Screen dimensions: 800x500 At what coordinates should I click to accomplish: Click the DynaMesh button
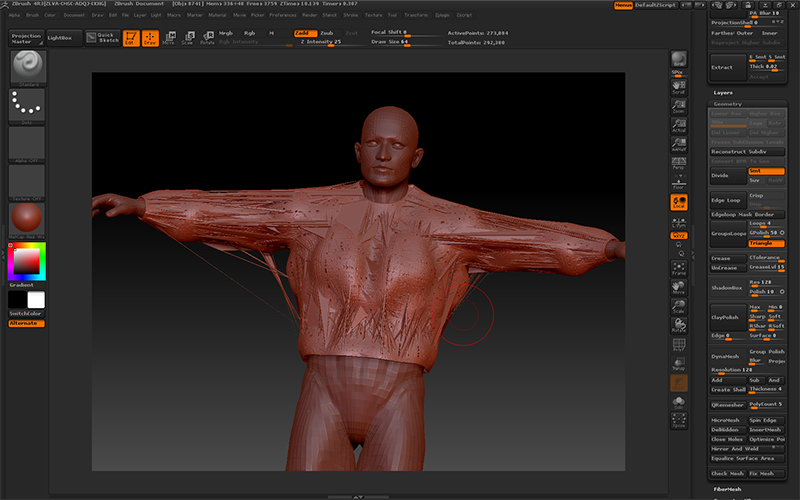click(728, 357)
